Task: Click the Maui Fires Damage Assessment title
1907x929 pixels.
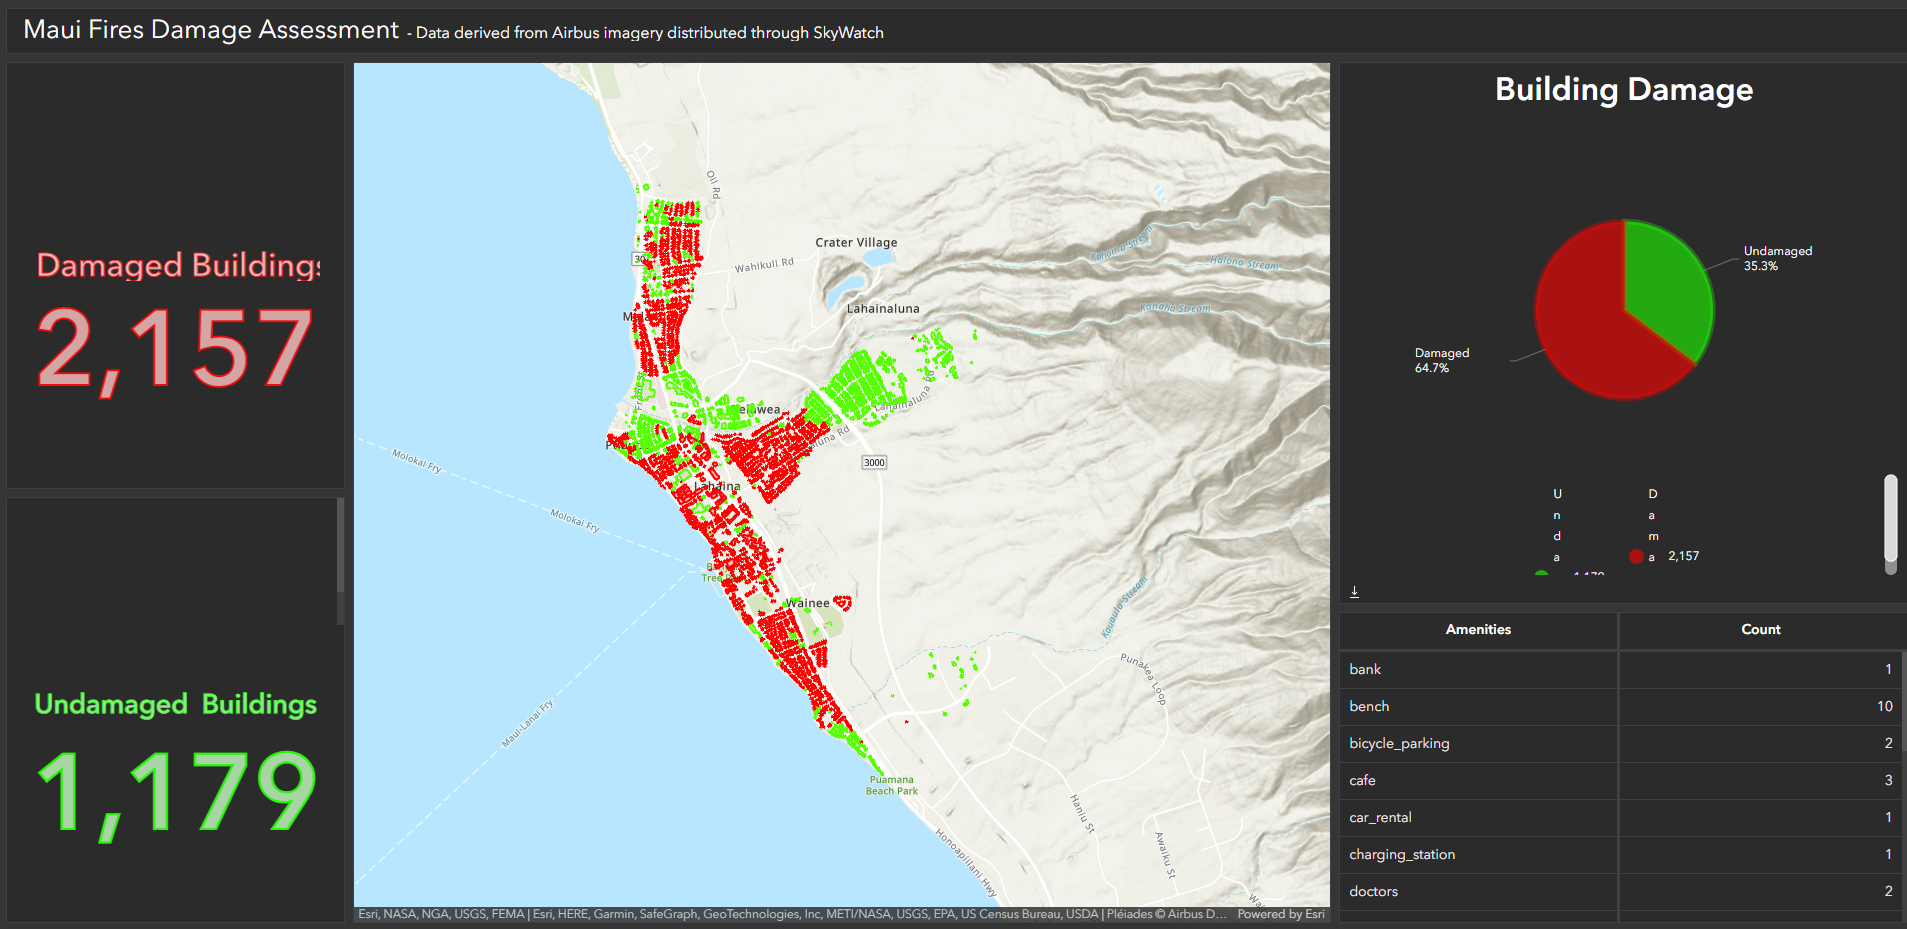Action: coord(212,29)
